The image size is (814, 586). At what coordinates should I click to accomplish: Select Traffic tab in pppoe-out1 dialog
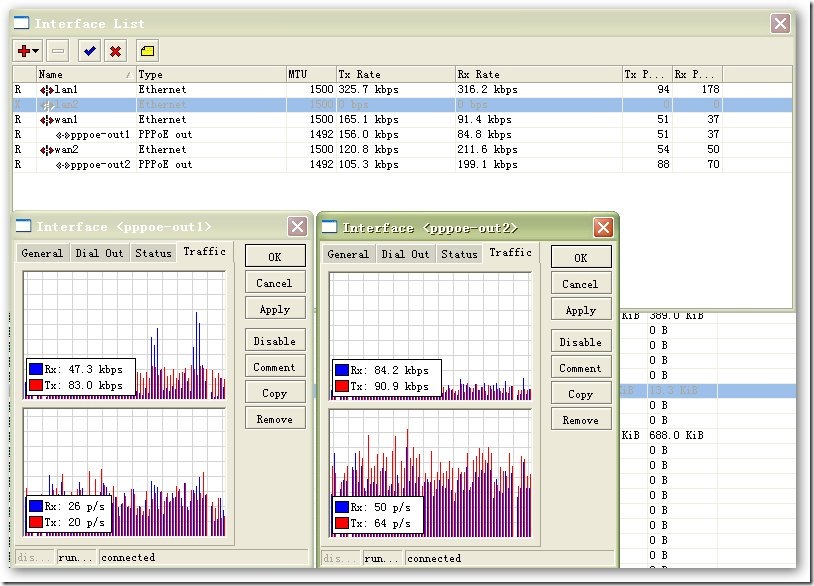205,252
